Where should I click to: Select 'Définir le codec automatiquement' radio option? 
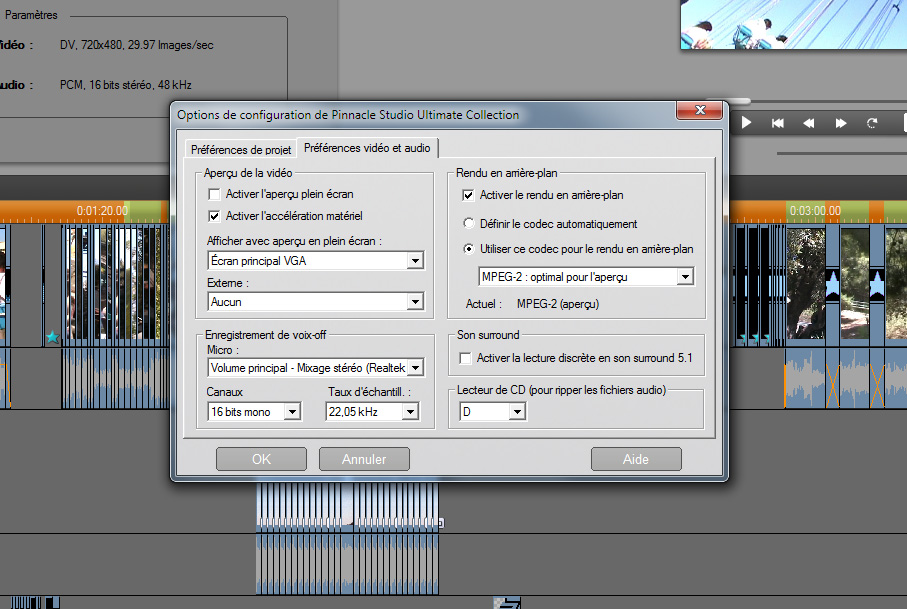469,223
